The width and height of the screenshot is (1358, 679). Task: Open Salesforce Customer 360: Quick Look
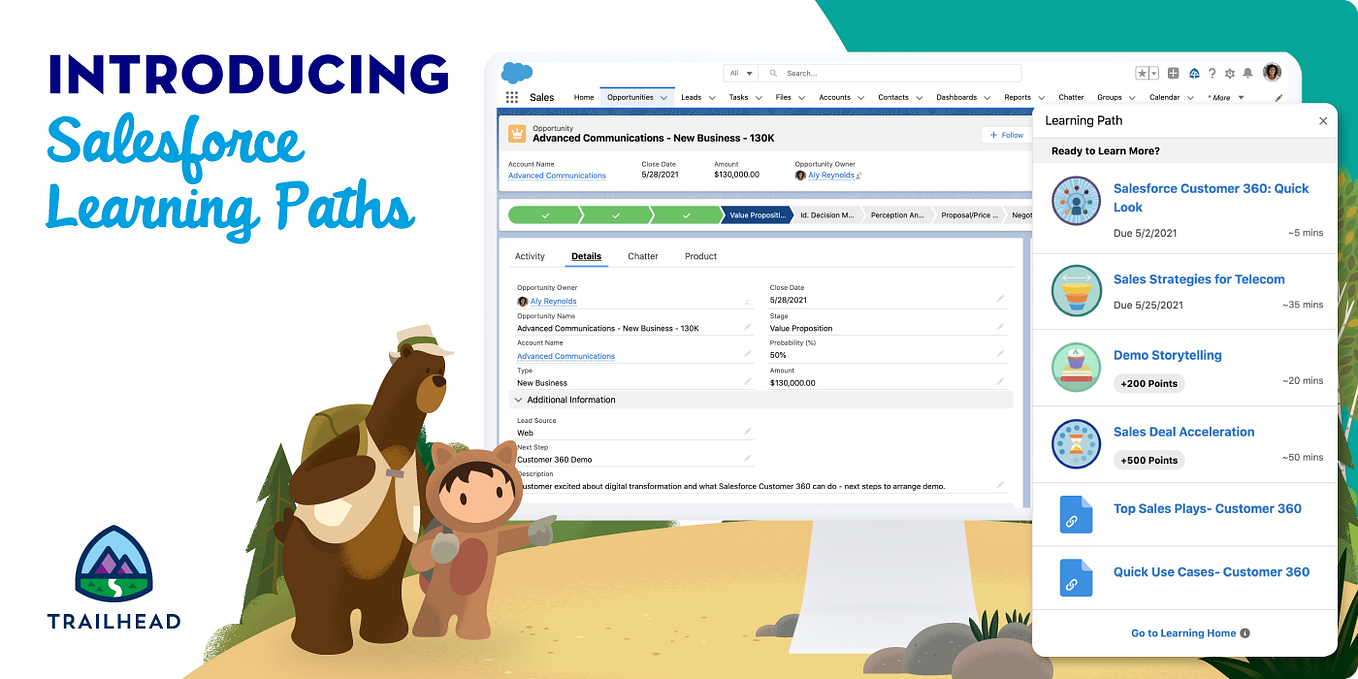1211,198
